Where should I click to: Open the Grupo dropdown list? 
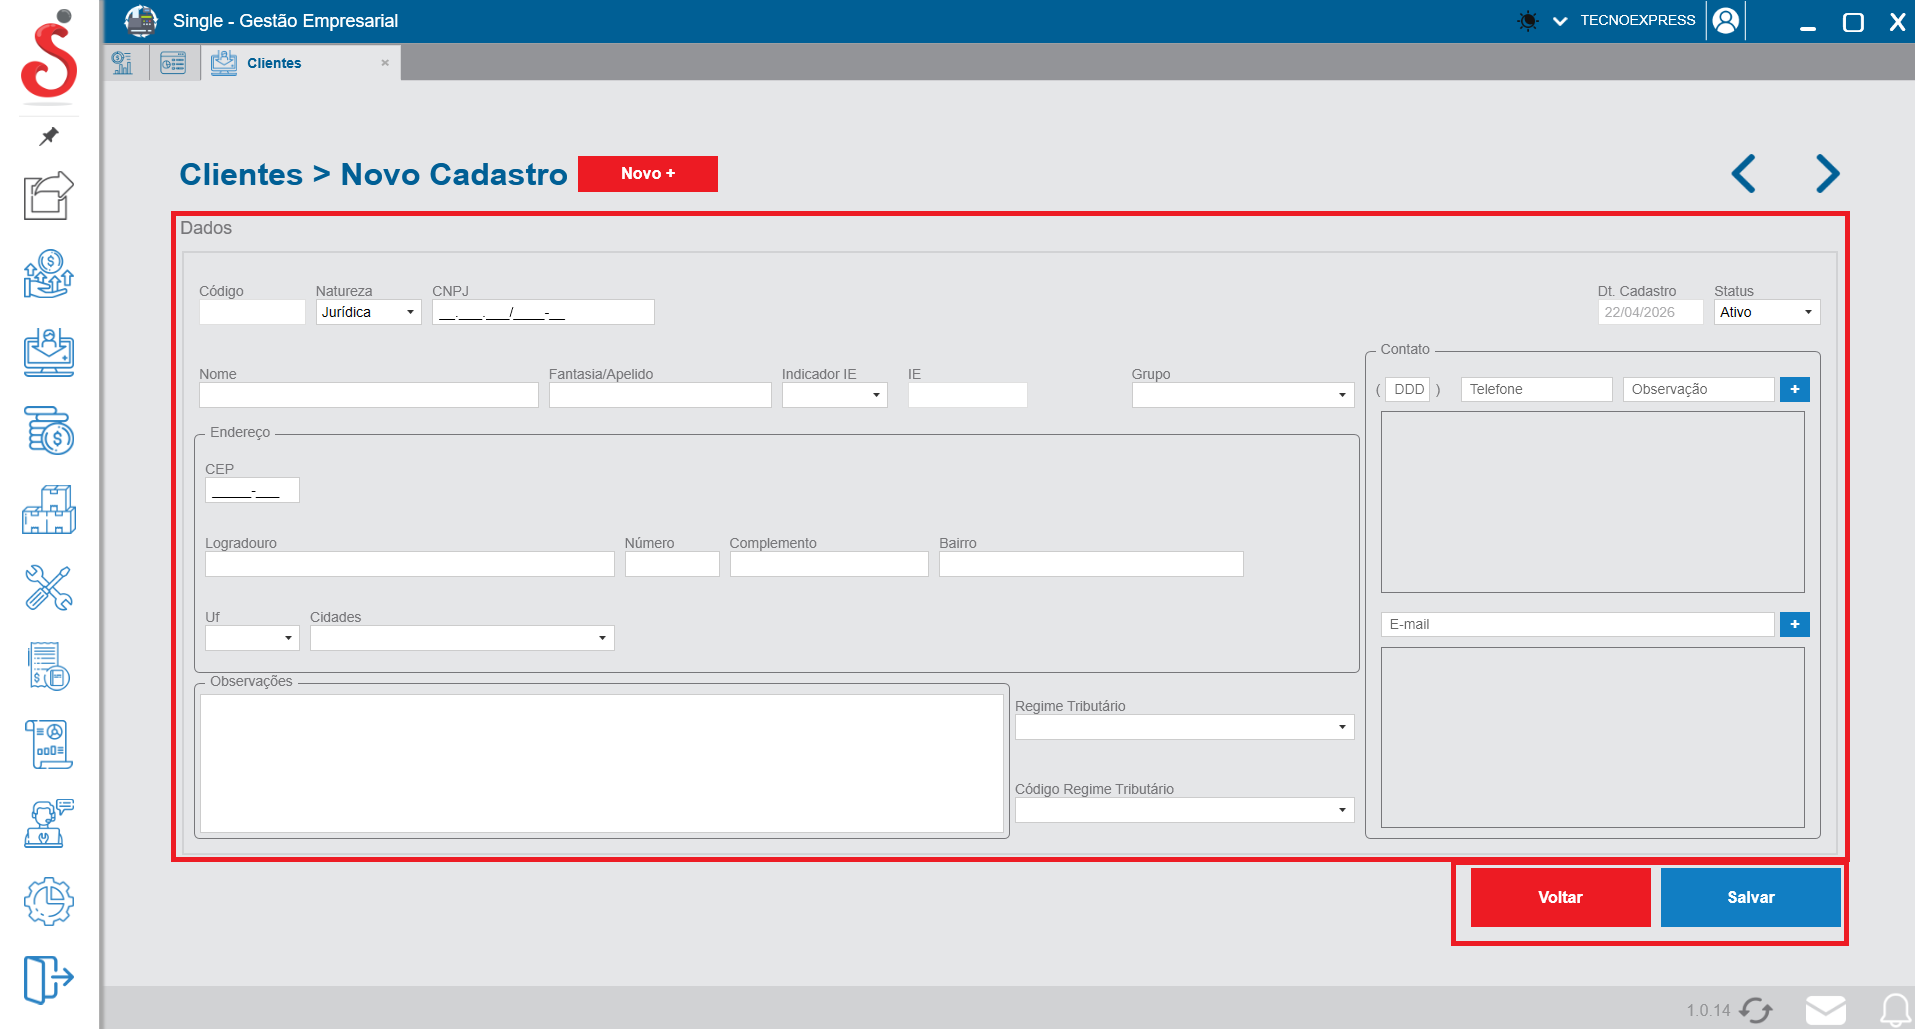pyautogui.click(x=1242, y=395)
